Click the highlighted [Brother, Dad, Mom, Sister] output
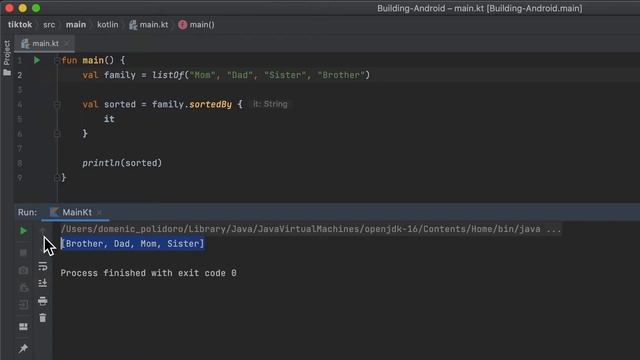 point(132,244)
